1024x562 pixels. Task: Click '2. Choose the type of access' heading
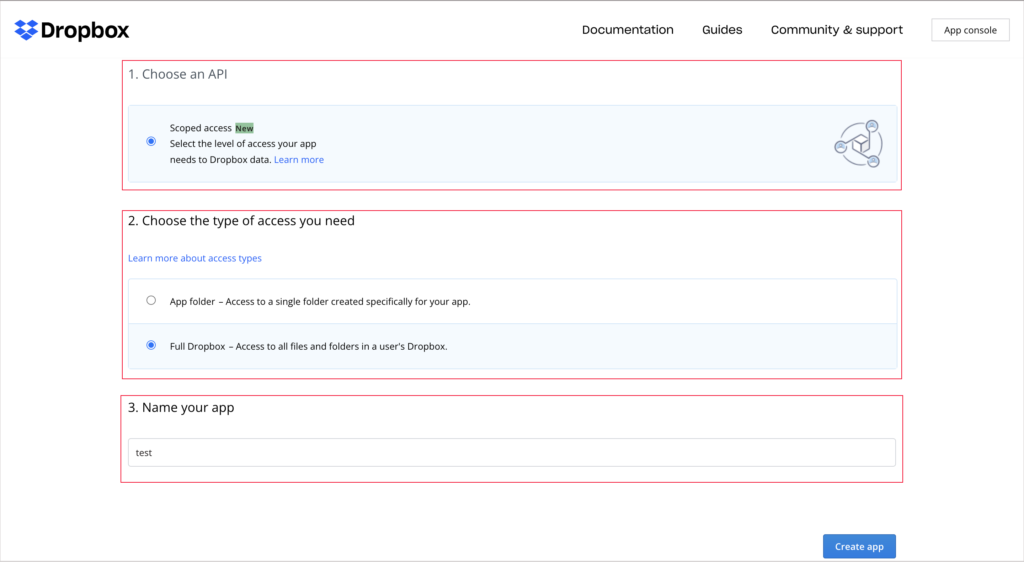241,221
